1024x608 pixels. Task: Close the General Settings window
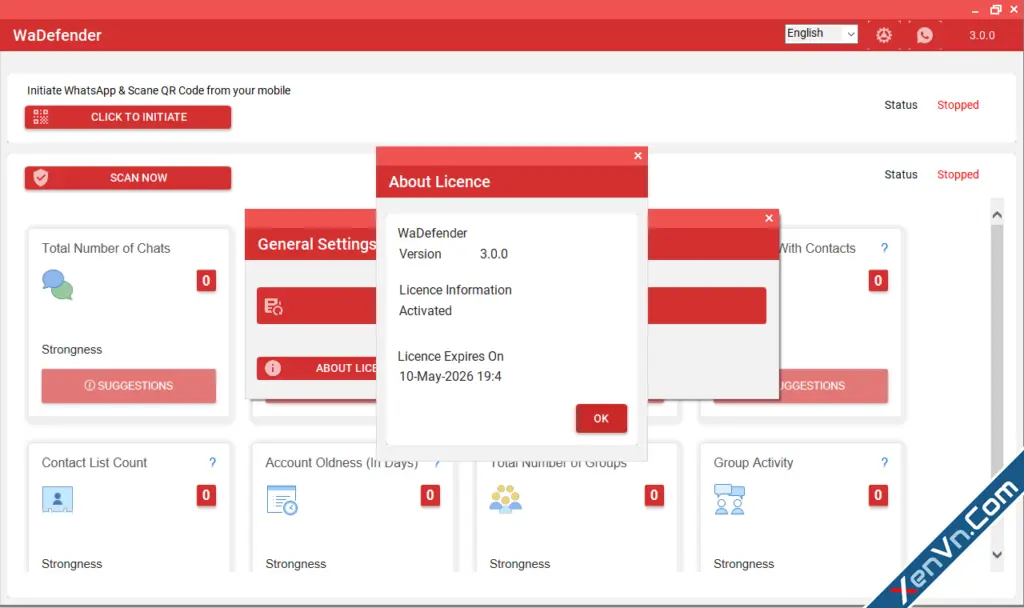[769, 218]
